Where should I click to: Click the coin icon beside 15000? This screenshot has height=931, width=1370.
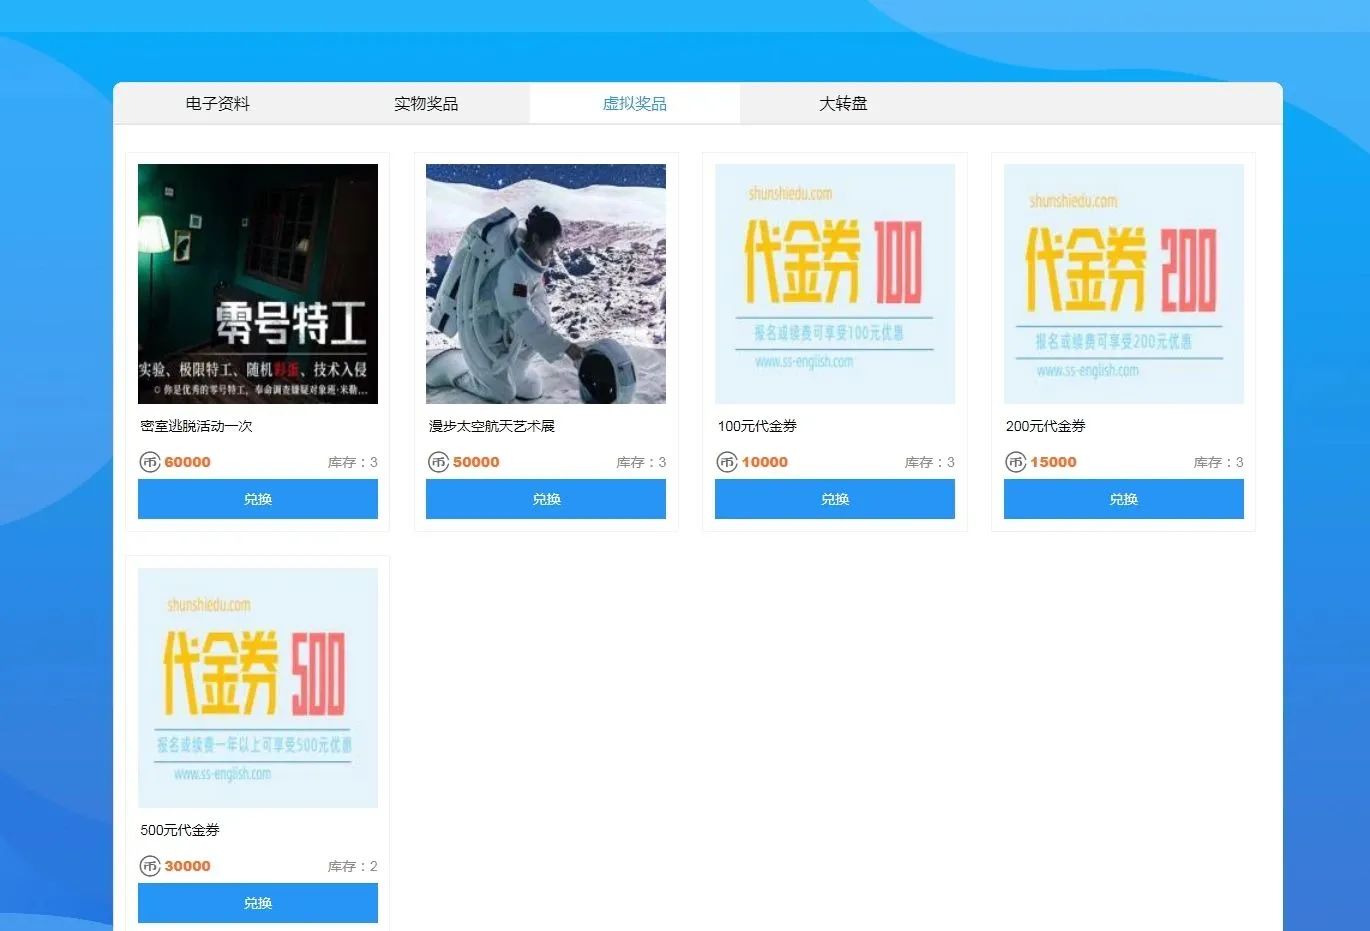click(x=1016, y=462)
